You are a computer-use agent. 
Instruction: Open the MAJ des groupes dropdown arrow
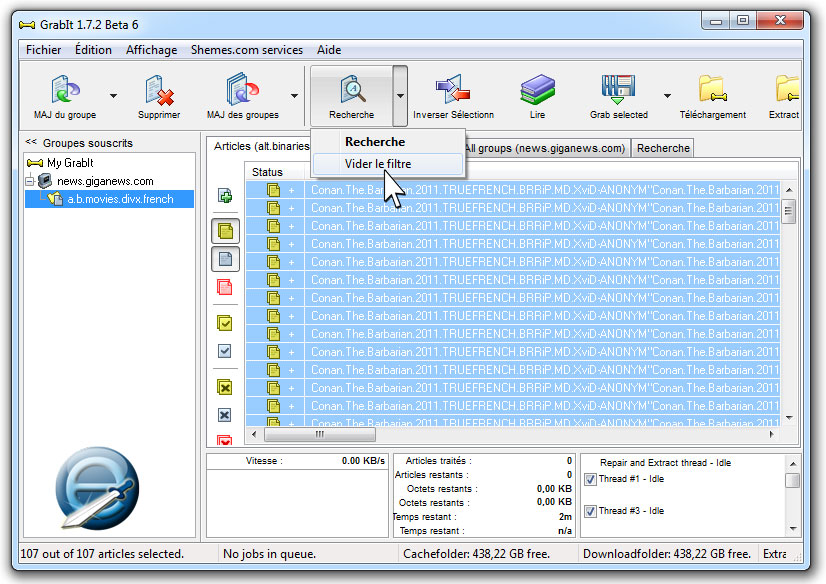294,96
